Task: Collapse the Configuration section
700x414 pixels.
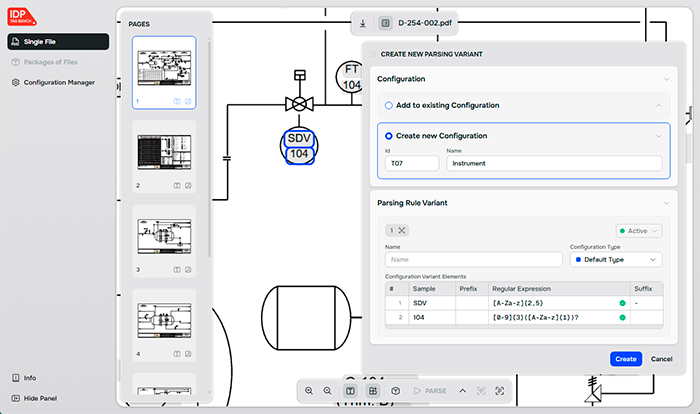Action: (x=666, y=79)
